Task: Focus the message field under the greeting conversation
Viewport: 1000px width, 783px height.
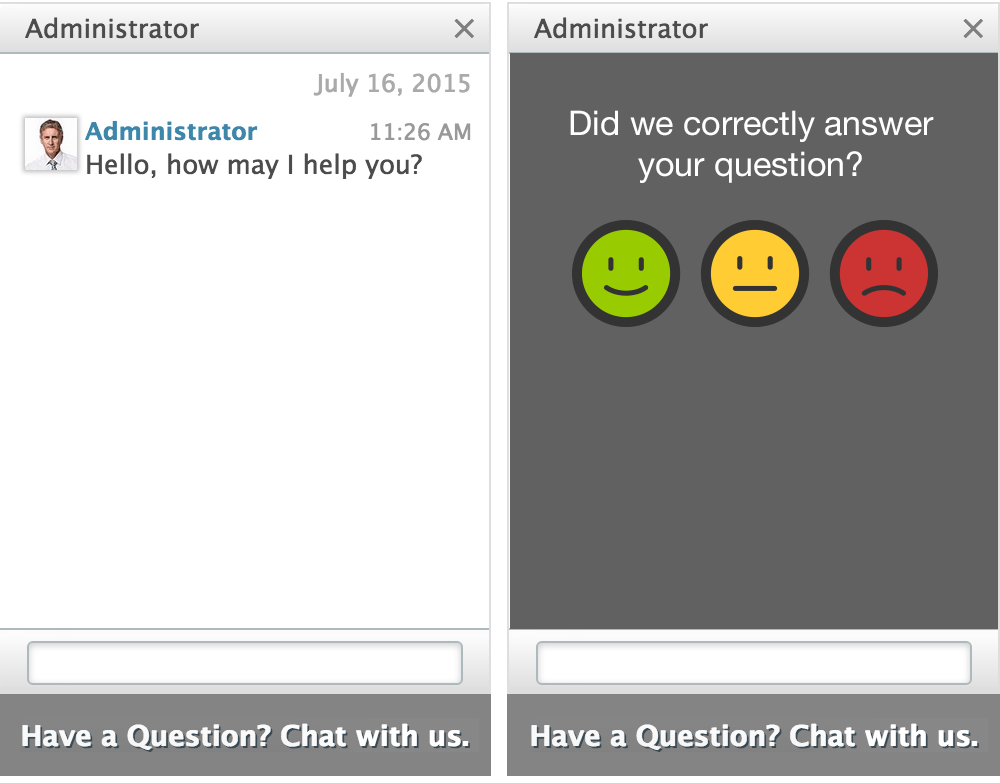Action: (245, 663)
